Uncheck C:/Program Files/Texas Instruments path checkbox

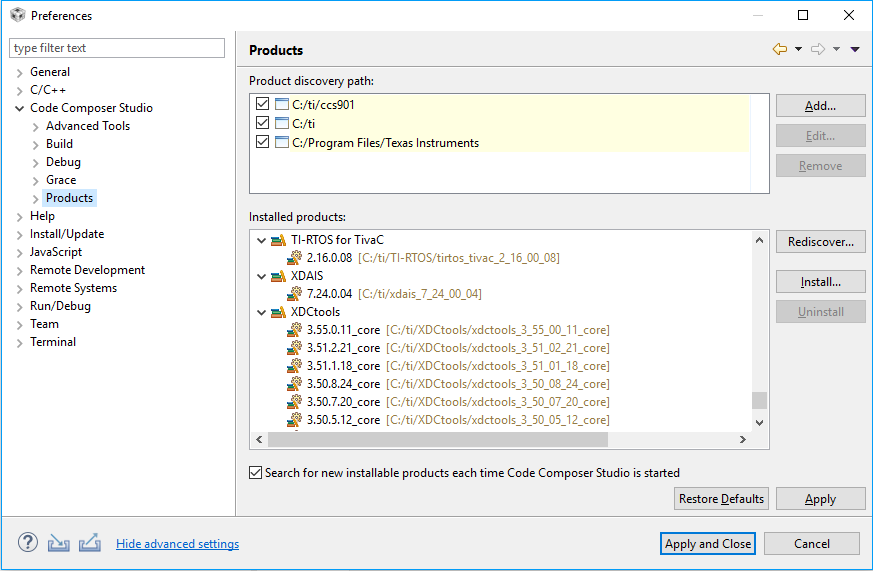pos(262,142)
